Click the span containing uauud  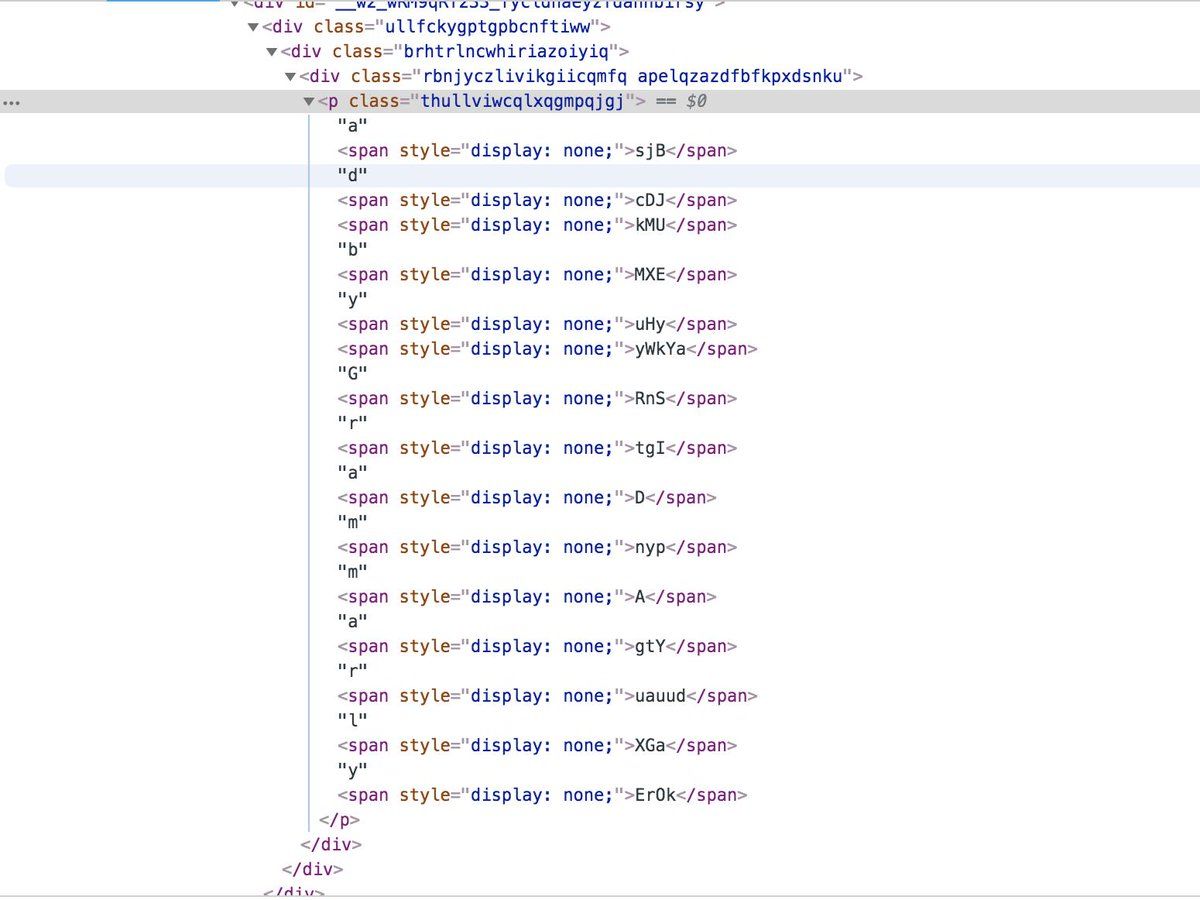[547, 696]
